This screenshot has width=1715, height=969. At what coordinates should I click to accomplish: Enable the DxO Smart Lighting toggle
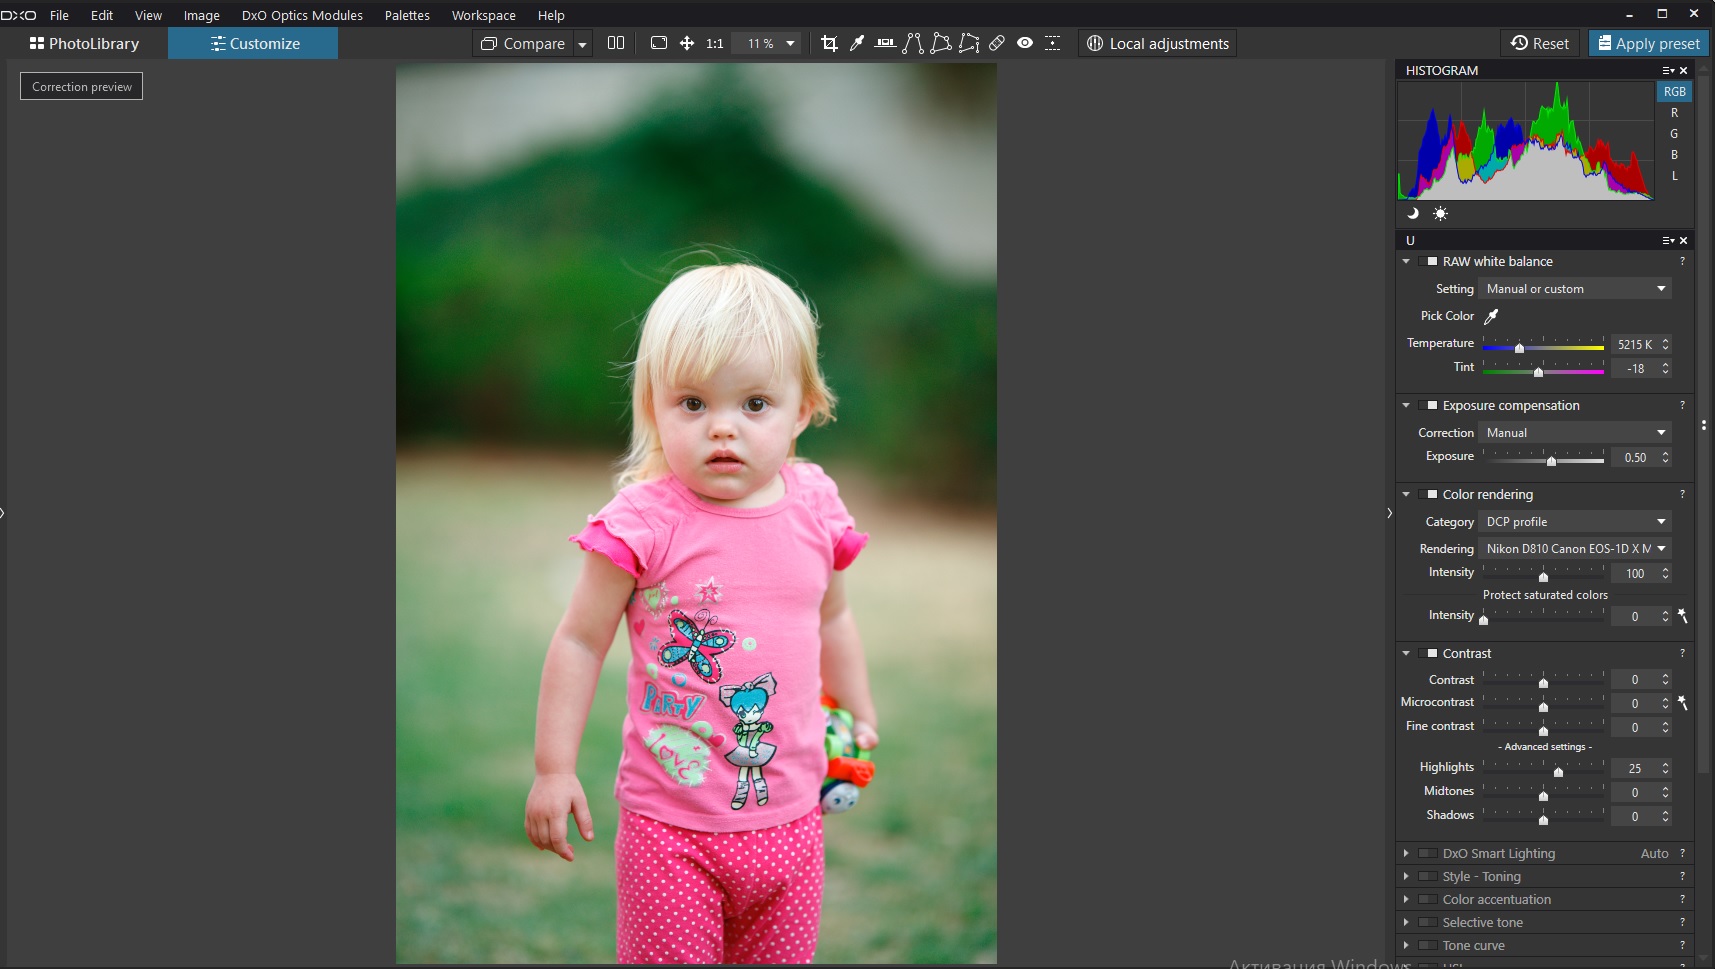pos(1428,853)
